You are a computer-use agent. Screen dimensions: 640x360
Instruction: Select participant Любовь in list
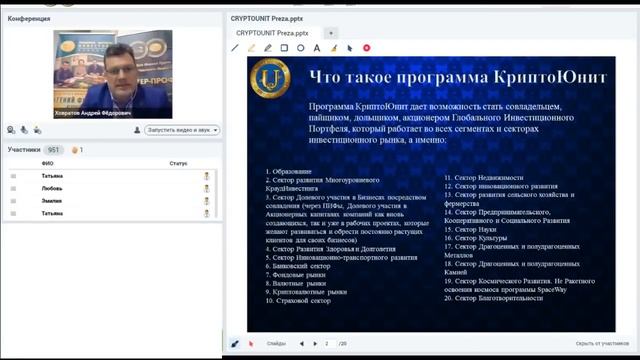[52, 189]
